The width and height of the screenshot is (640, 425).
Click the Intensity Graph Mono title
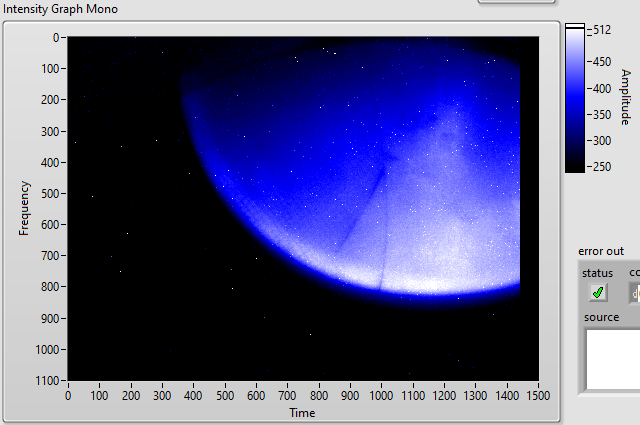coord(60,9)
